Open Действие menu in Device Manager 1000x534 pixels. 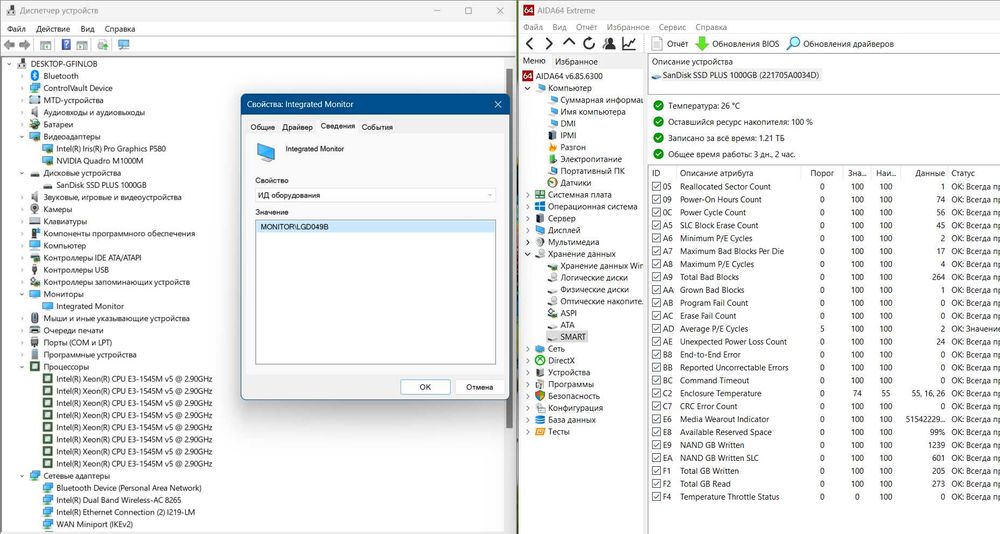coord(53,29)
